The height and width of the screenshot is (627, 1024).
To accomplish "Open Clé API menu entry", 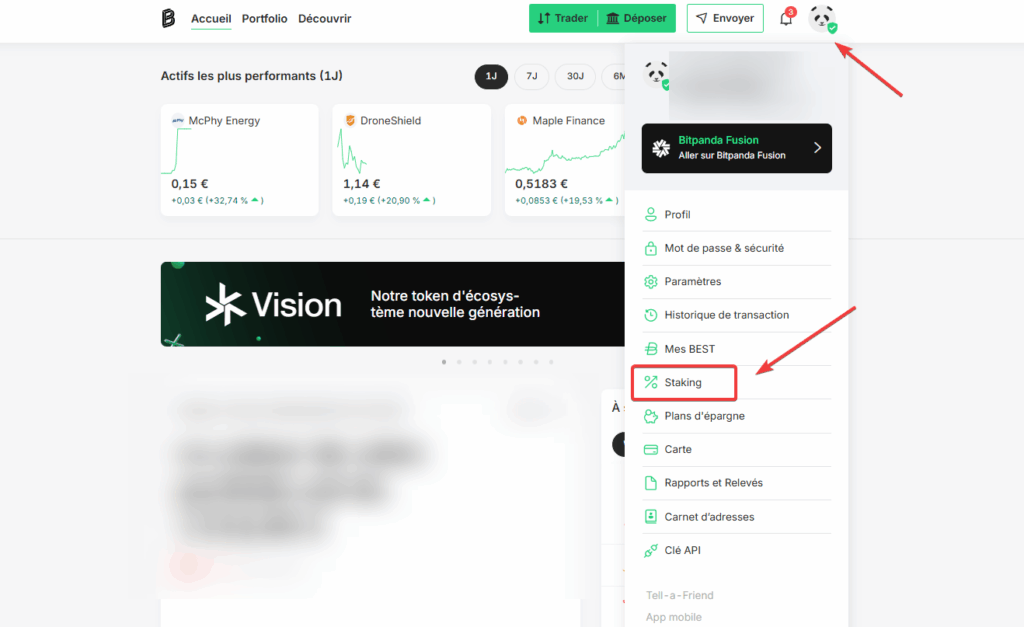I will click(x=737, y=550).
